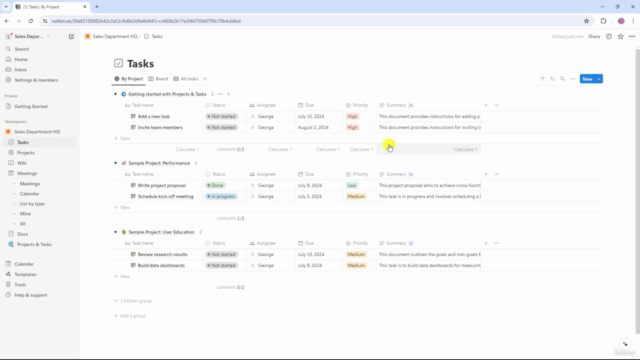Open the database view options ellipsis
The width and height of the screenshot is (640, 360).
click(x=573, y=79)
